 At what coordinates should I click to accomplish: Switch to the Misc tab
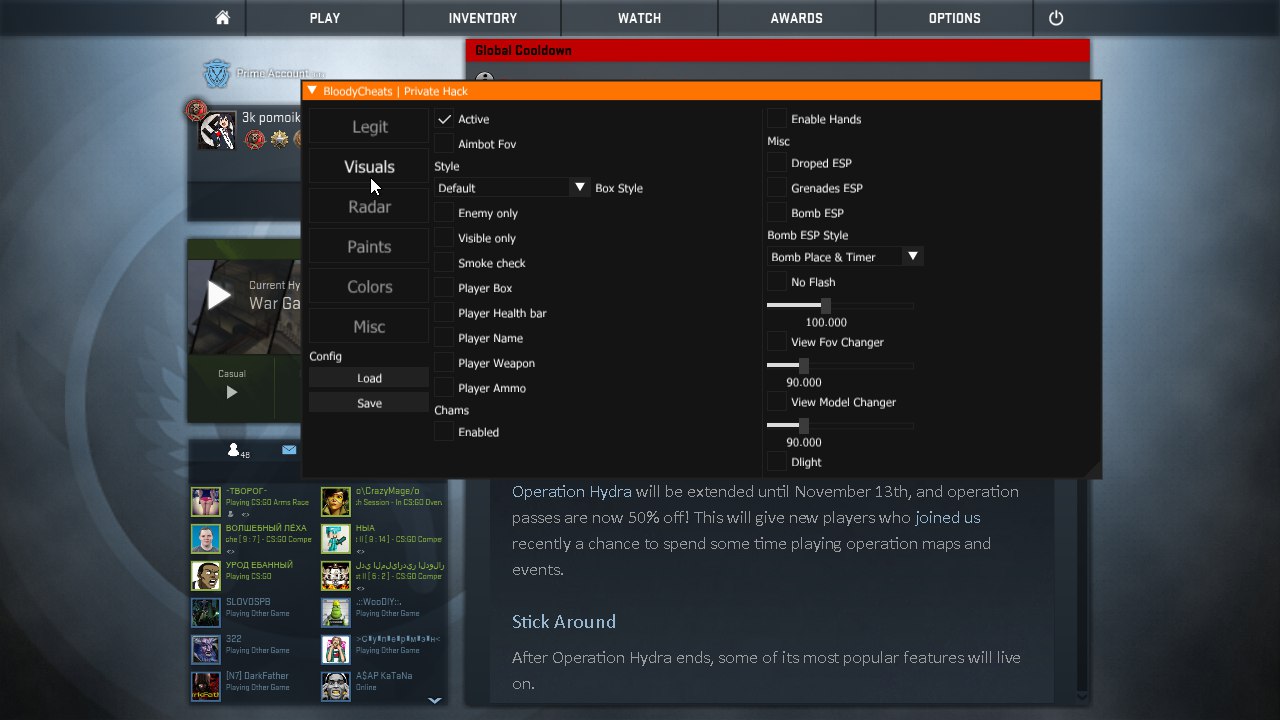(x=369, y=327)
